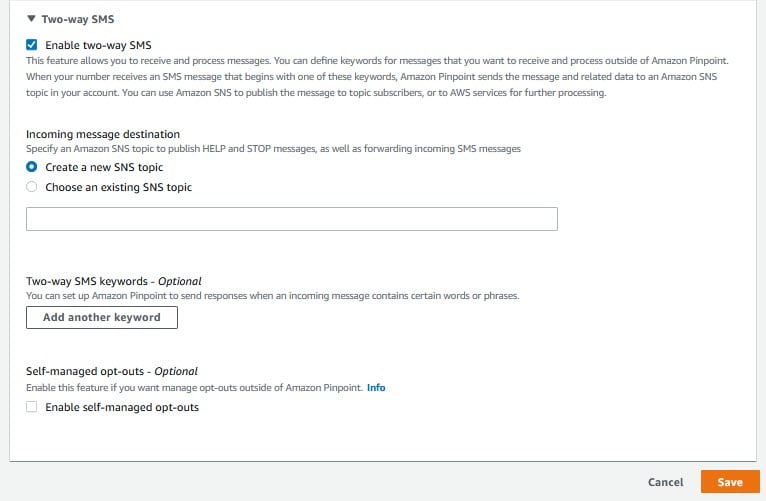Click the Two-way SMS keywords heading

pyautogui.click(x=114, y=281)
